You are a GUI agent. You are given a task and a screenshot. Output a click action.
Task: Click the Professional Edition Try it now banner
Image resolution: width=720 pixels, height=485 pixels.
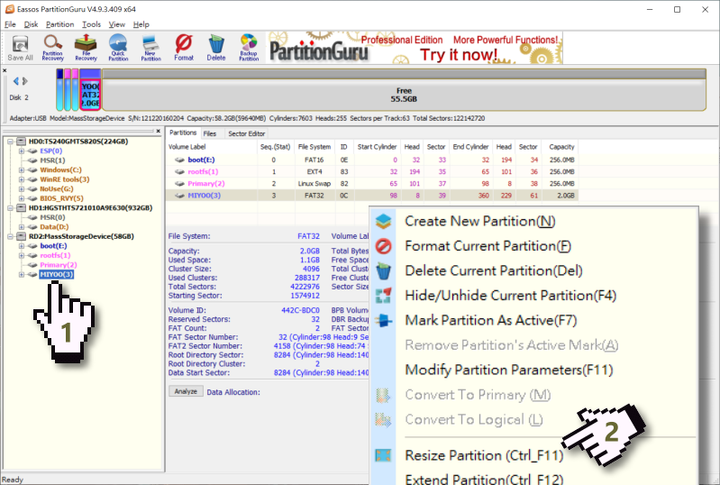point(416,48)
